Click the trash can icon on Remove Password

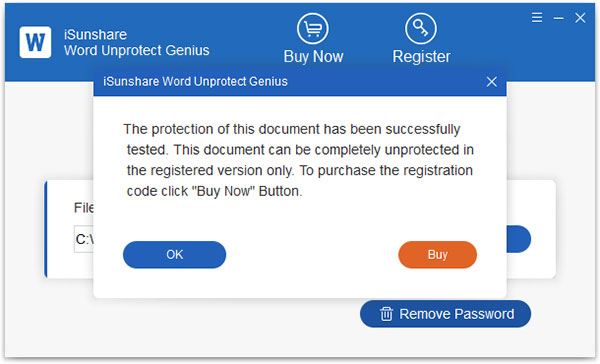click(386, 314)
